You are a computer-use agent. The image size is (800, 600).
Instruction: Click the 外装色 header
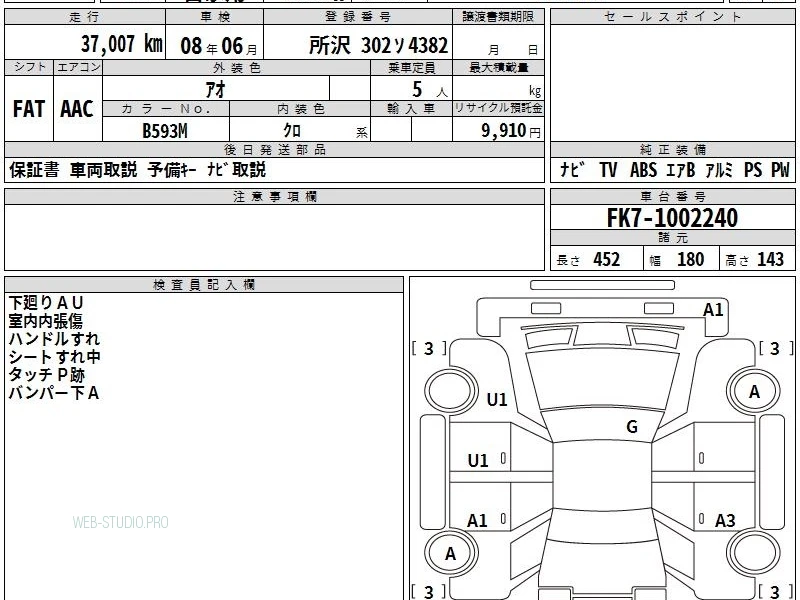pyautogui.click(x=237, y=67)
